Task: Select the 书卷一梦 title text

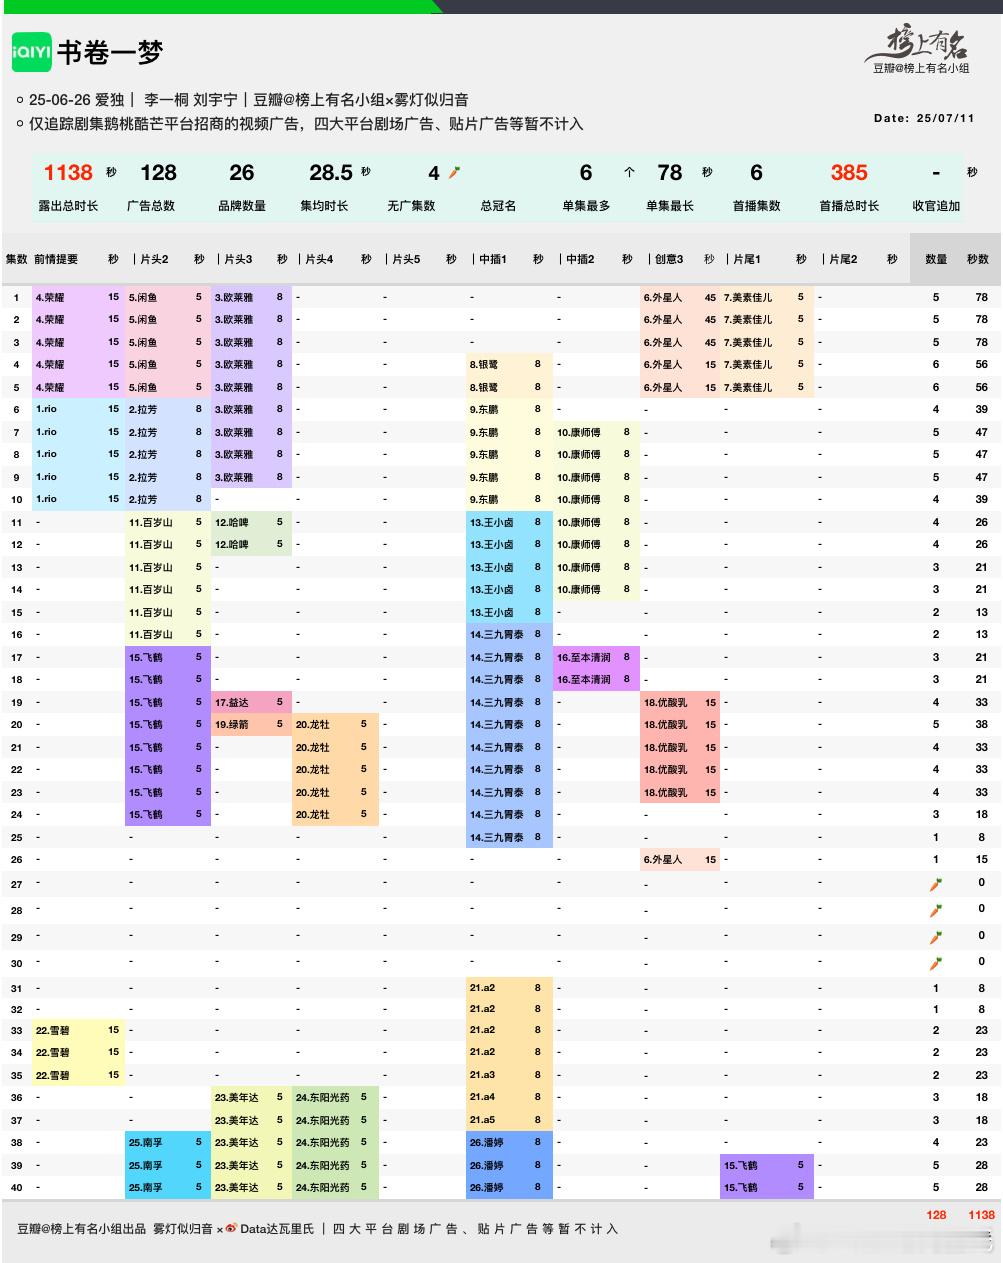Action: pyautogui.click(x=109, y=52)
